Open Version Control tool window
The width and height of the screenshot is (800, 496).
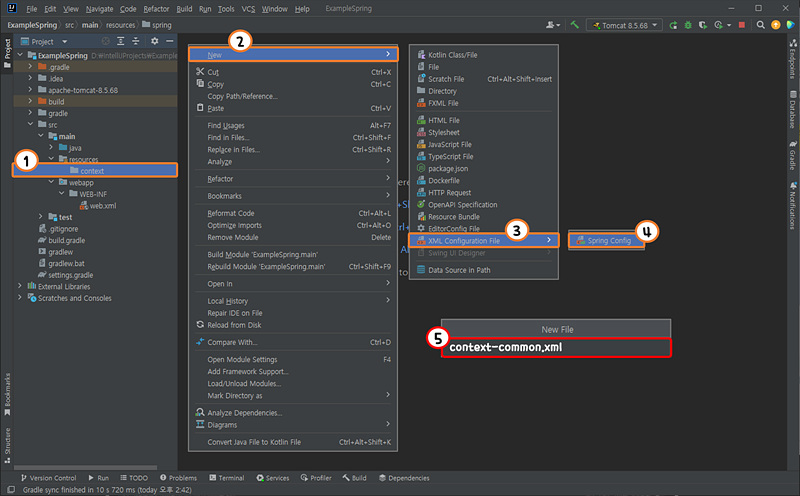tap(48, 478)
